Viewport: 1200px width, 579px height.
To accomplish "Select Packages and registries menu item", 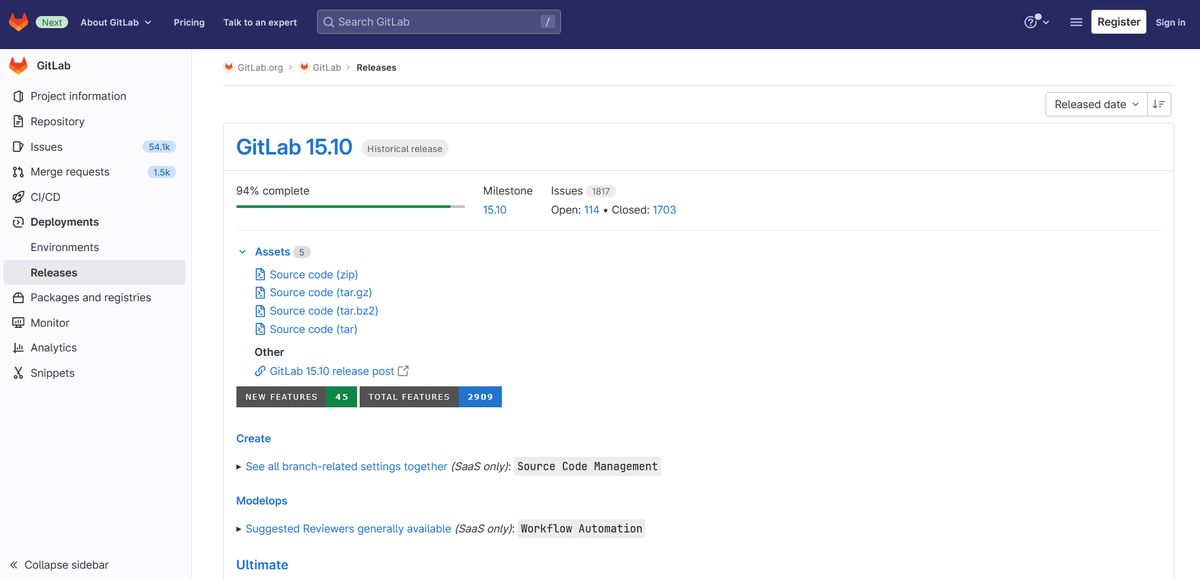I will pos(91,298).
